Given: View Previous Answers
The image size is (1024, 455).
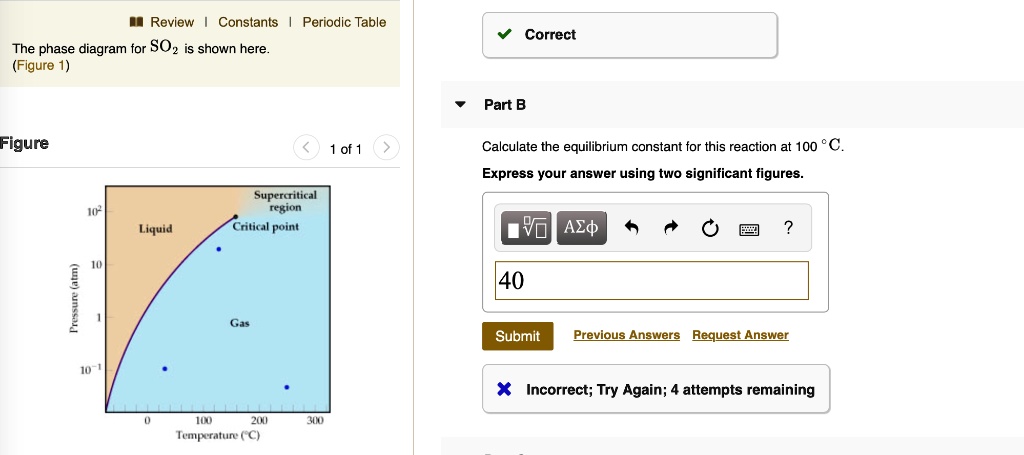Looking at the screenshot, I should coord(626,335).
